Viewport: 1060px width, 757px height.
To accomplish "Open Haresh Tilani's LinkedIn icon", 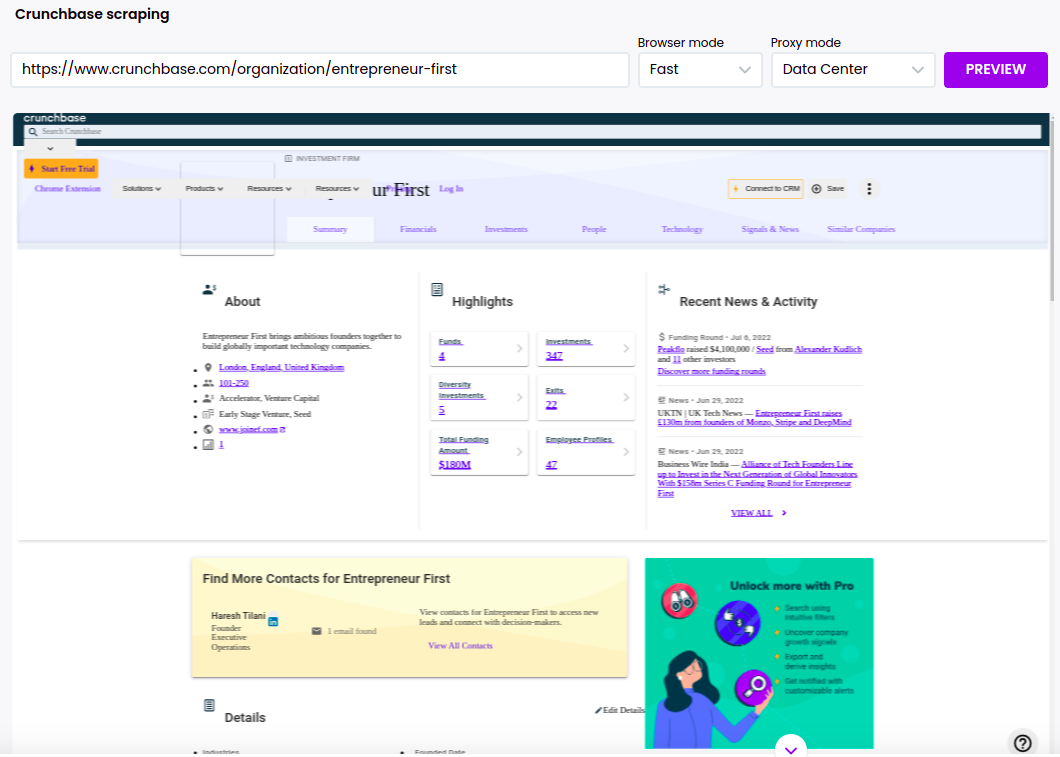I will click(272, 620).
